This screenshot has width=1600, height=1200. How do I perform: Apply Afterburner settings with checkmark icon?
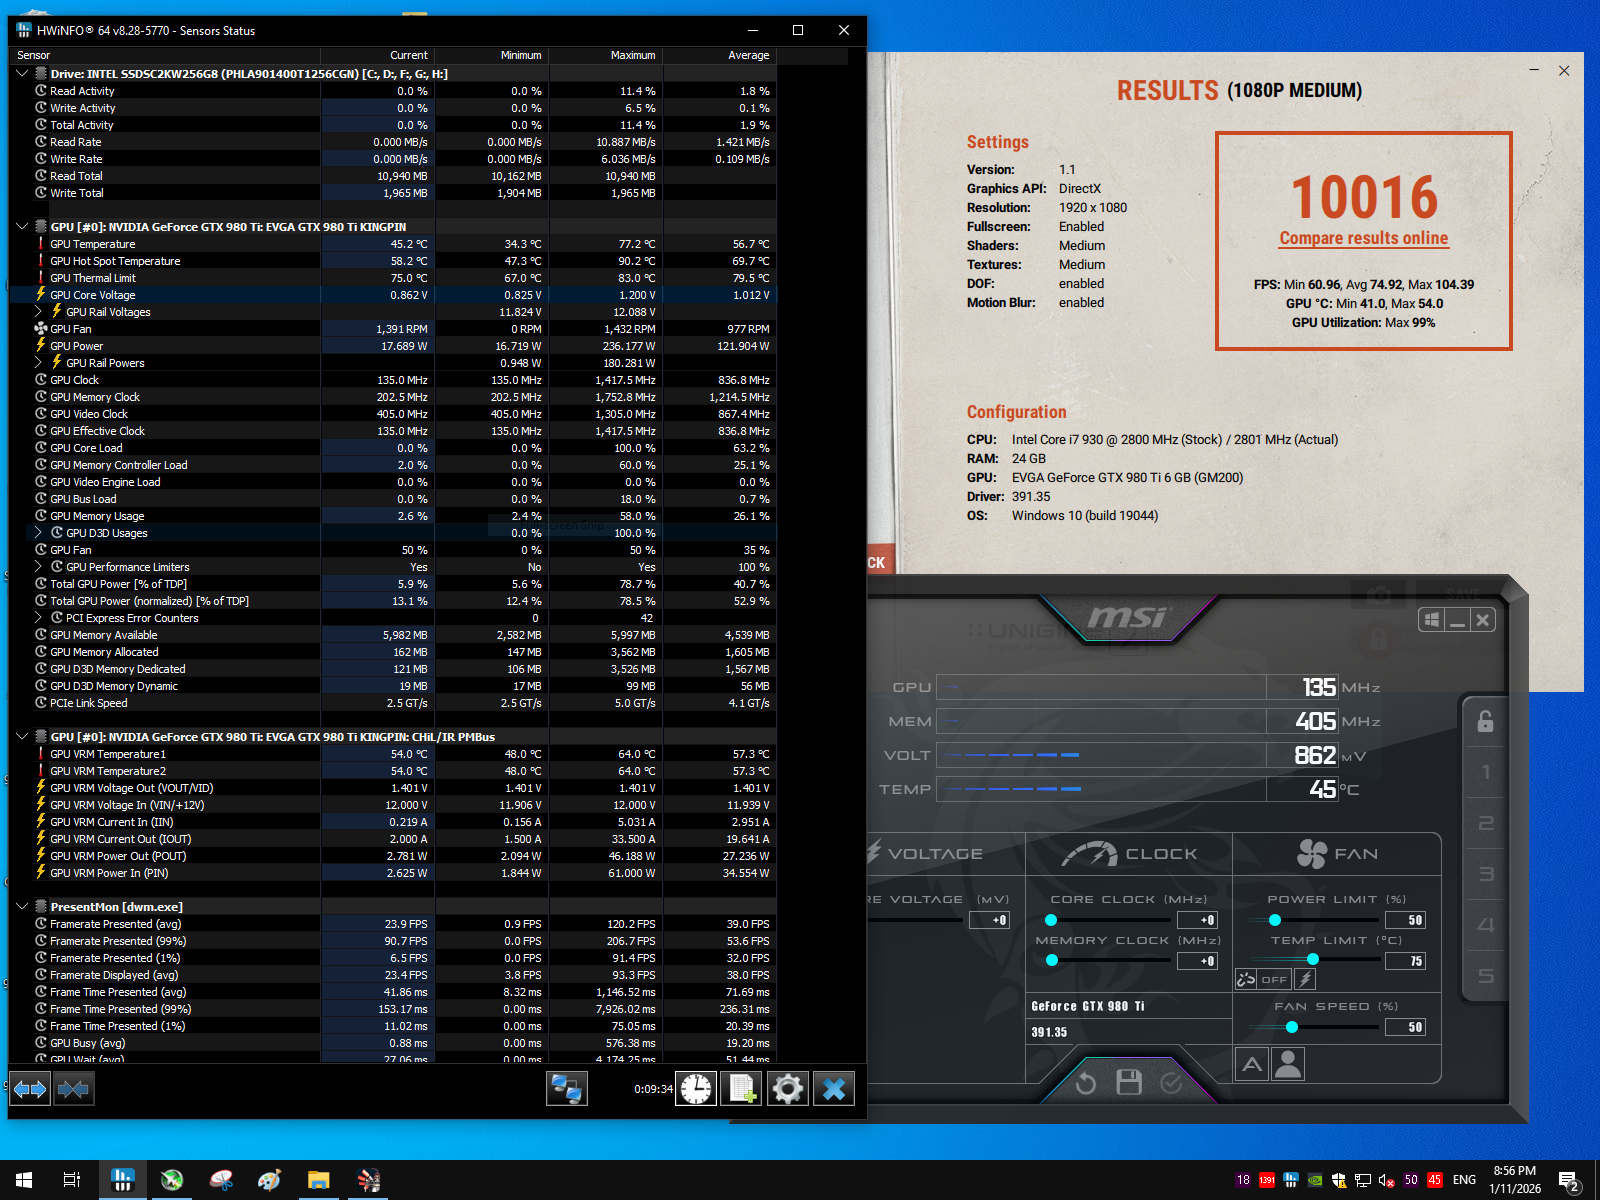tap(1172, 1083)
